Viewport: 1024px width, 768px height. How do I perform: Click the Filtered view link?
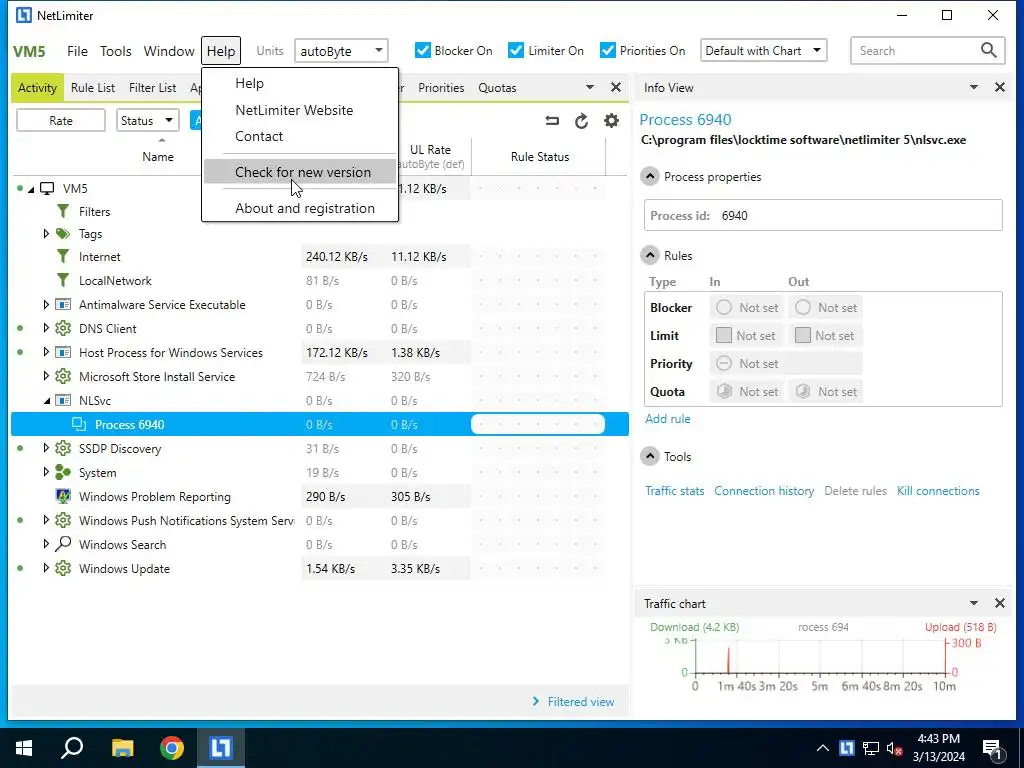(581, 701)
